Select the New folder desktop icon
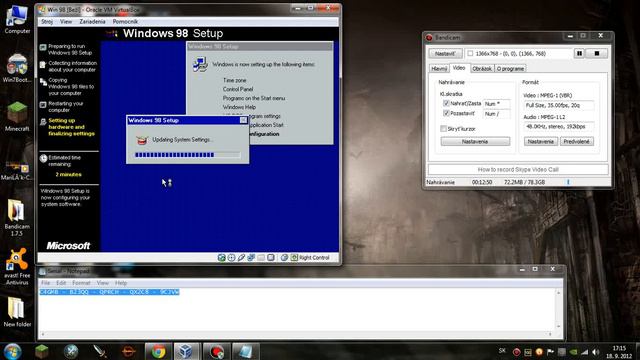640x360 pixels. click(x=17, y=312)
